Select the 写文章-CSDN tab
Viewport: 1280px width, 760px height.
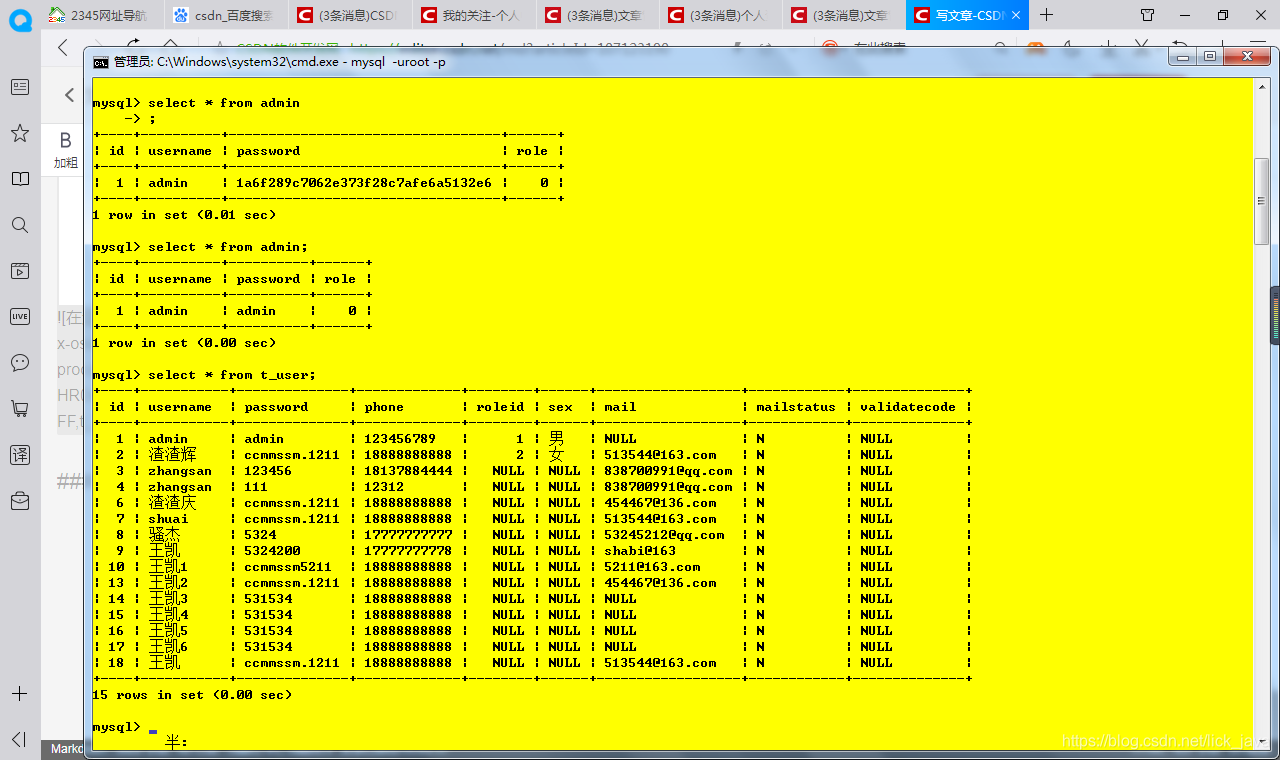click(965, 15)
